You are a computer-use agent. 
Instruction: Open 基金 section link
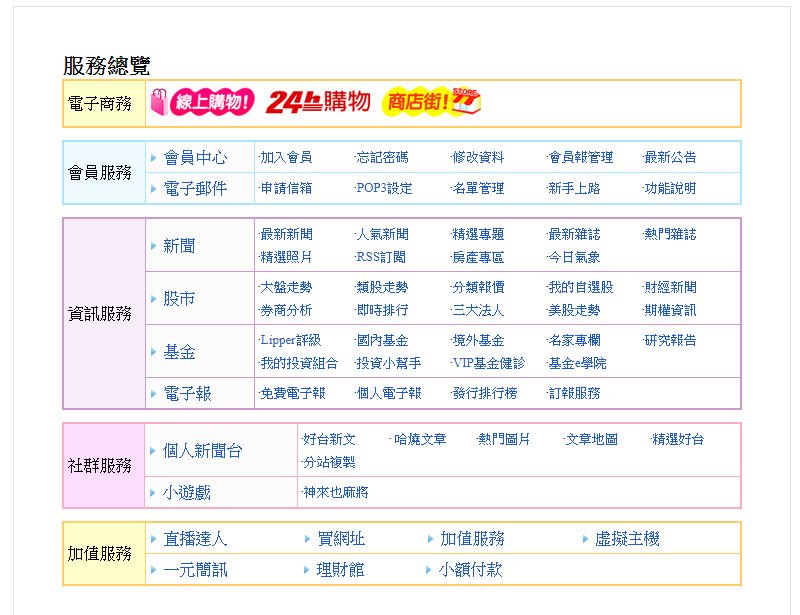[179, 352]
